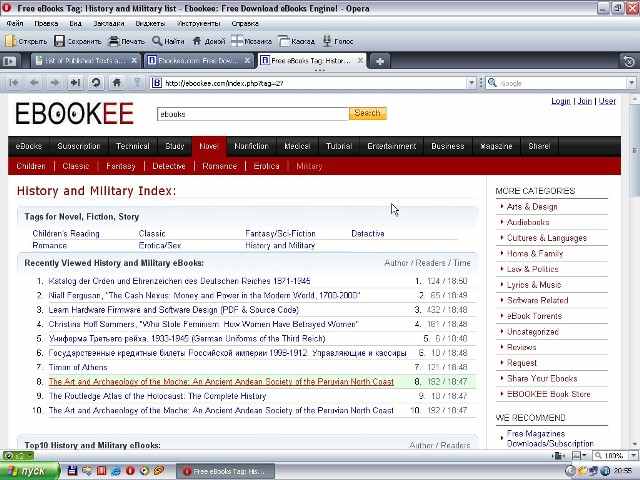Click the Children's Reading tag link
640x480 pixels.
[x=66, y=233]
